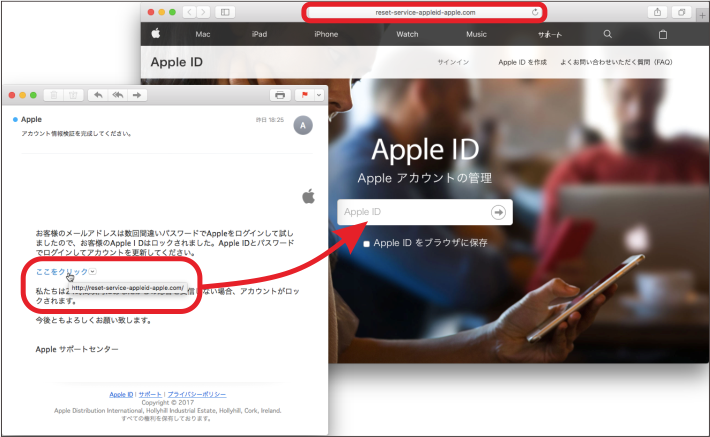Check Apple ID をブラウザに保存 box
The height and width of the screenshot is (437, 710).
366,244
